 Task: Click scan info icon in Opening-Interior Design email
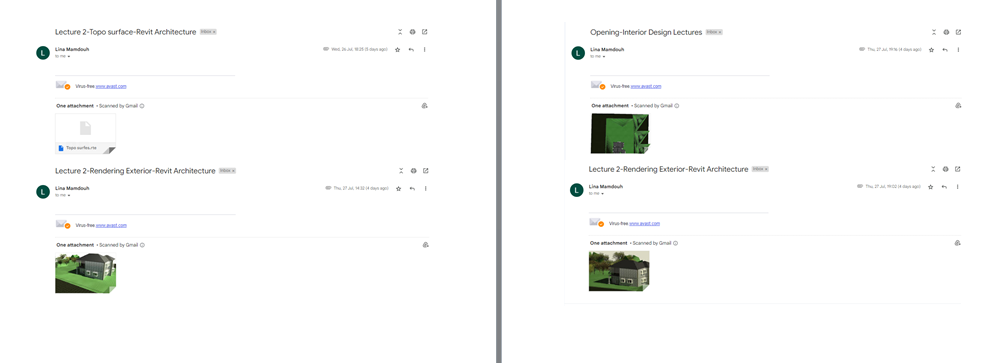coord(677,106)
